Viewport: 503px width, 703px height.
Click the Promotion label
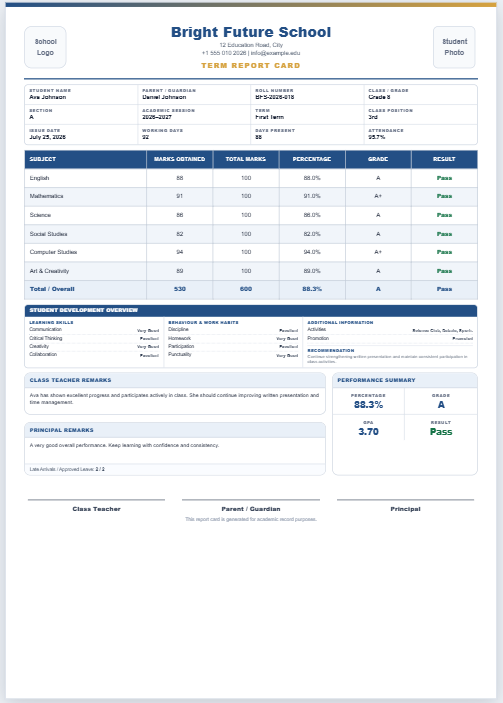[318, 338]
